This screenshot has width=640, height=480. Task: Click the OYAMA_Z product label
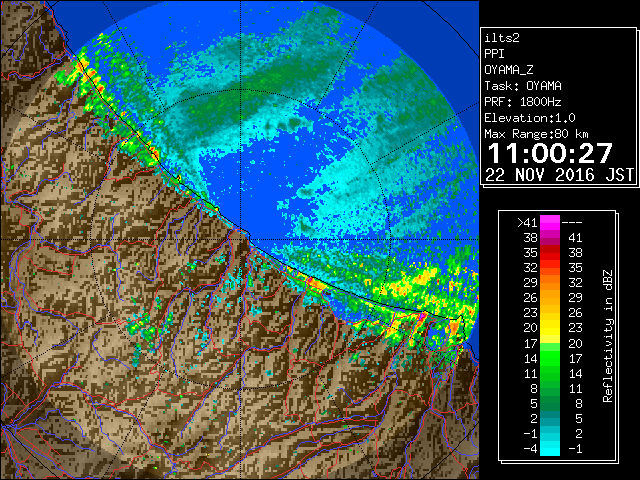point(509,70)
